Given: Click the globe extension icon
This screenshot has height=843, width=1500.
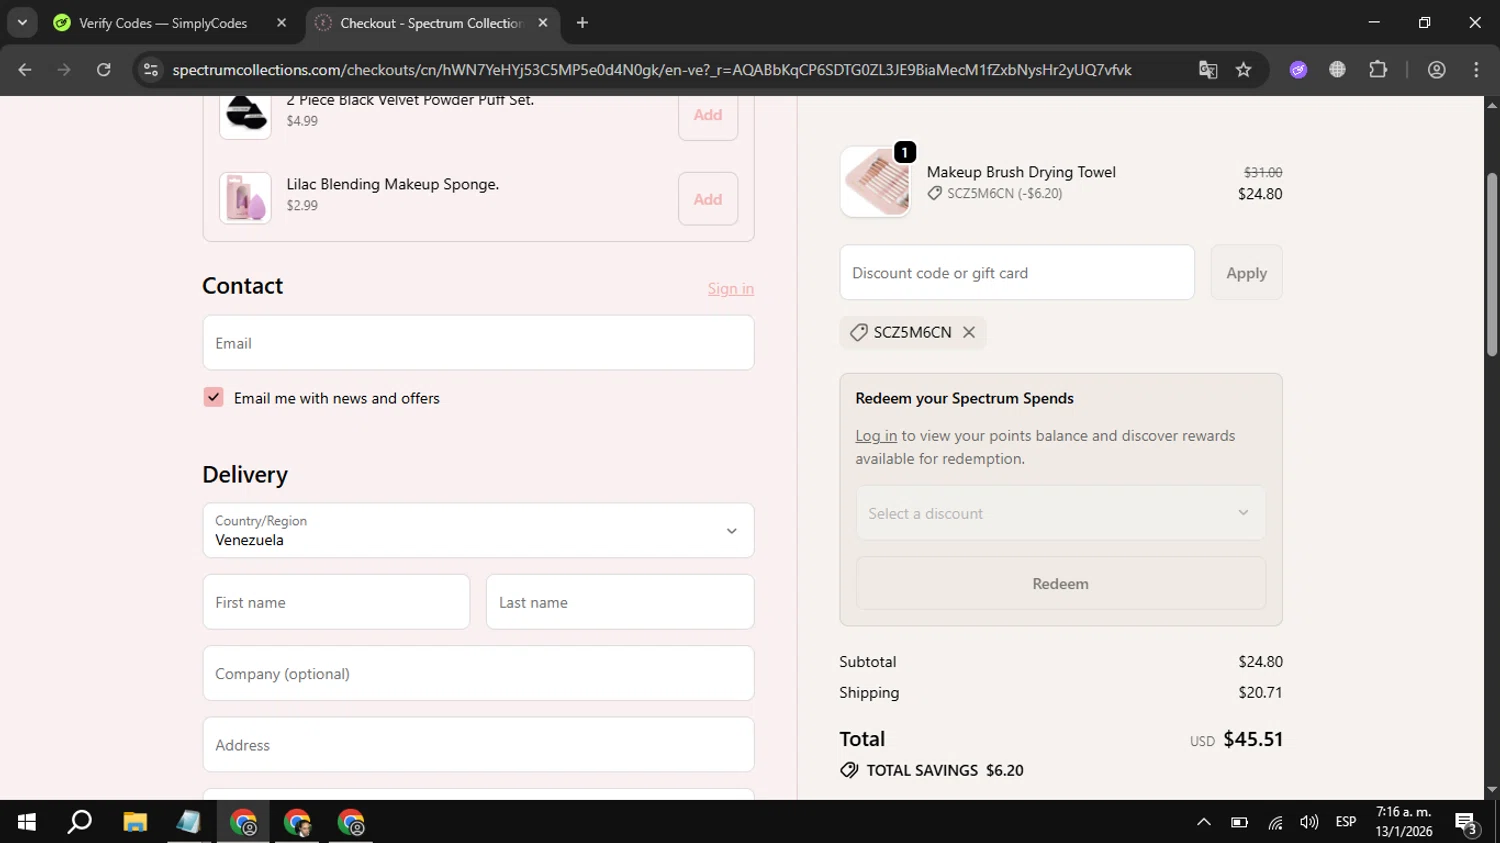Looking at the screenshot, I should coord(1337,70).
